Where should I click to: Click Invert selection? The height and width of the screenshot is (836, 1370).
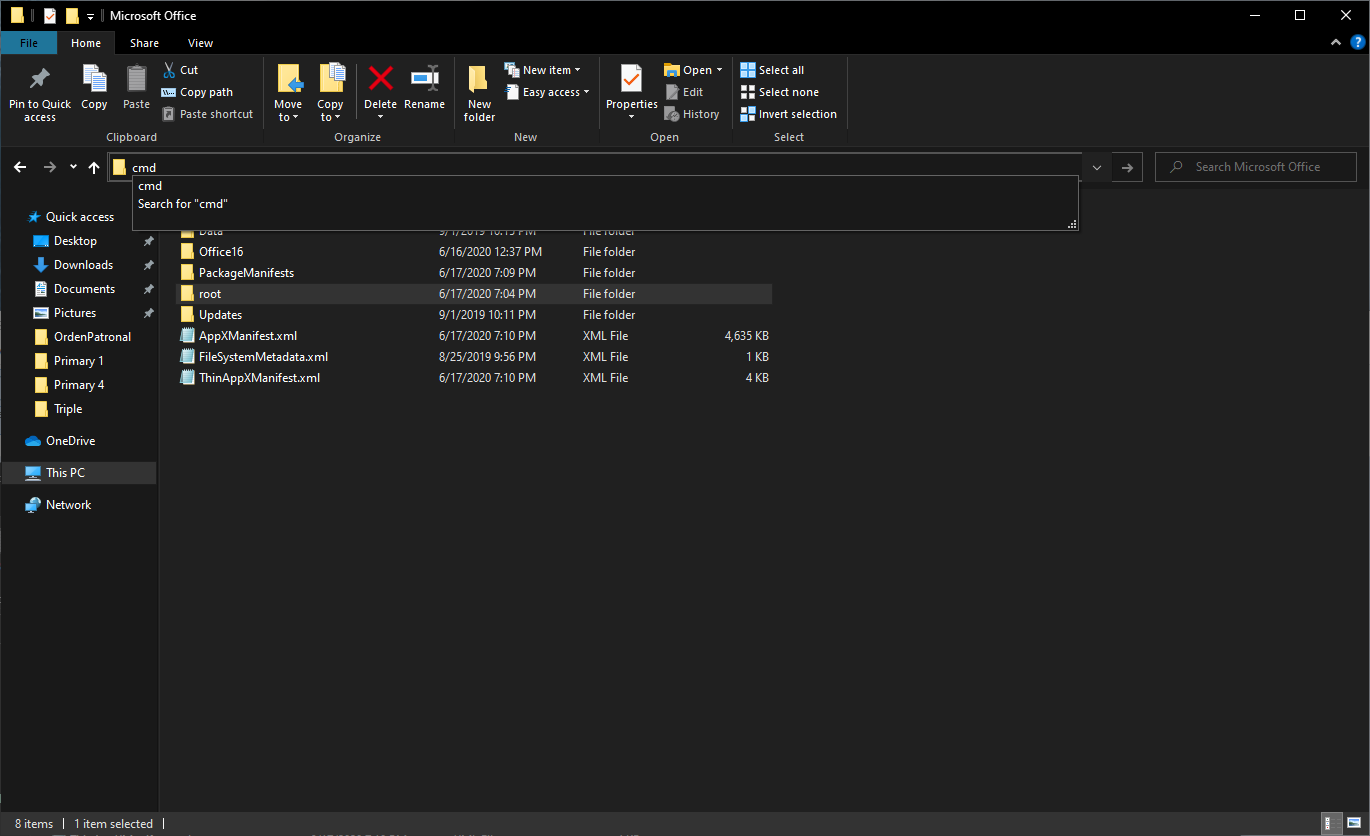coord(788,114)
